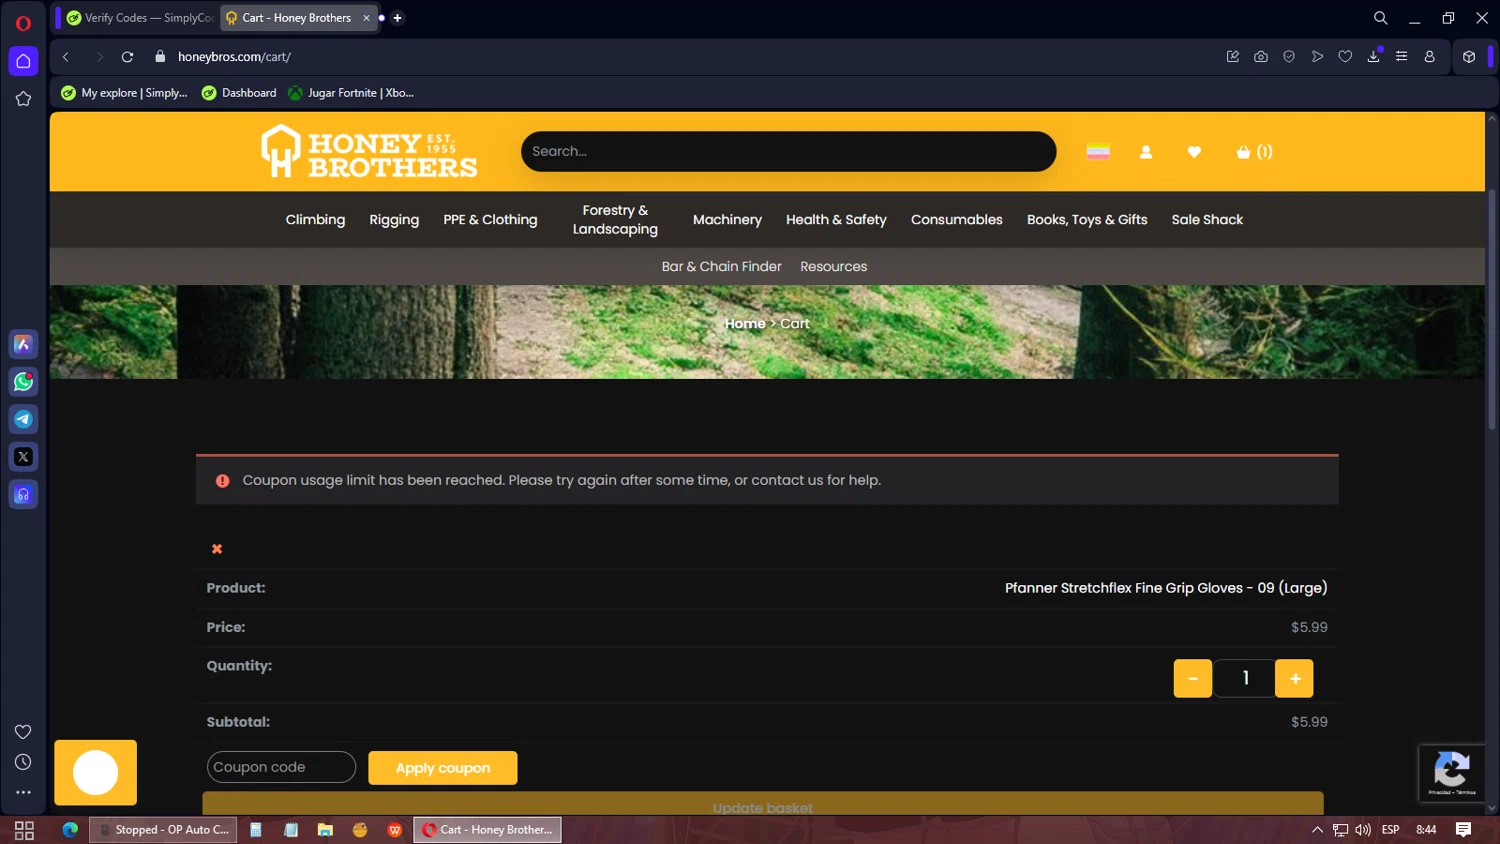Open Jugar Fortnite Xbox bookmark

click(x=351, y=93)
